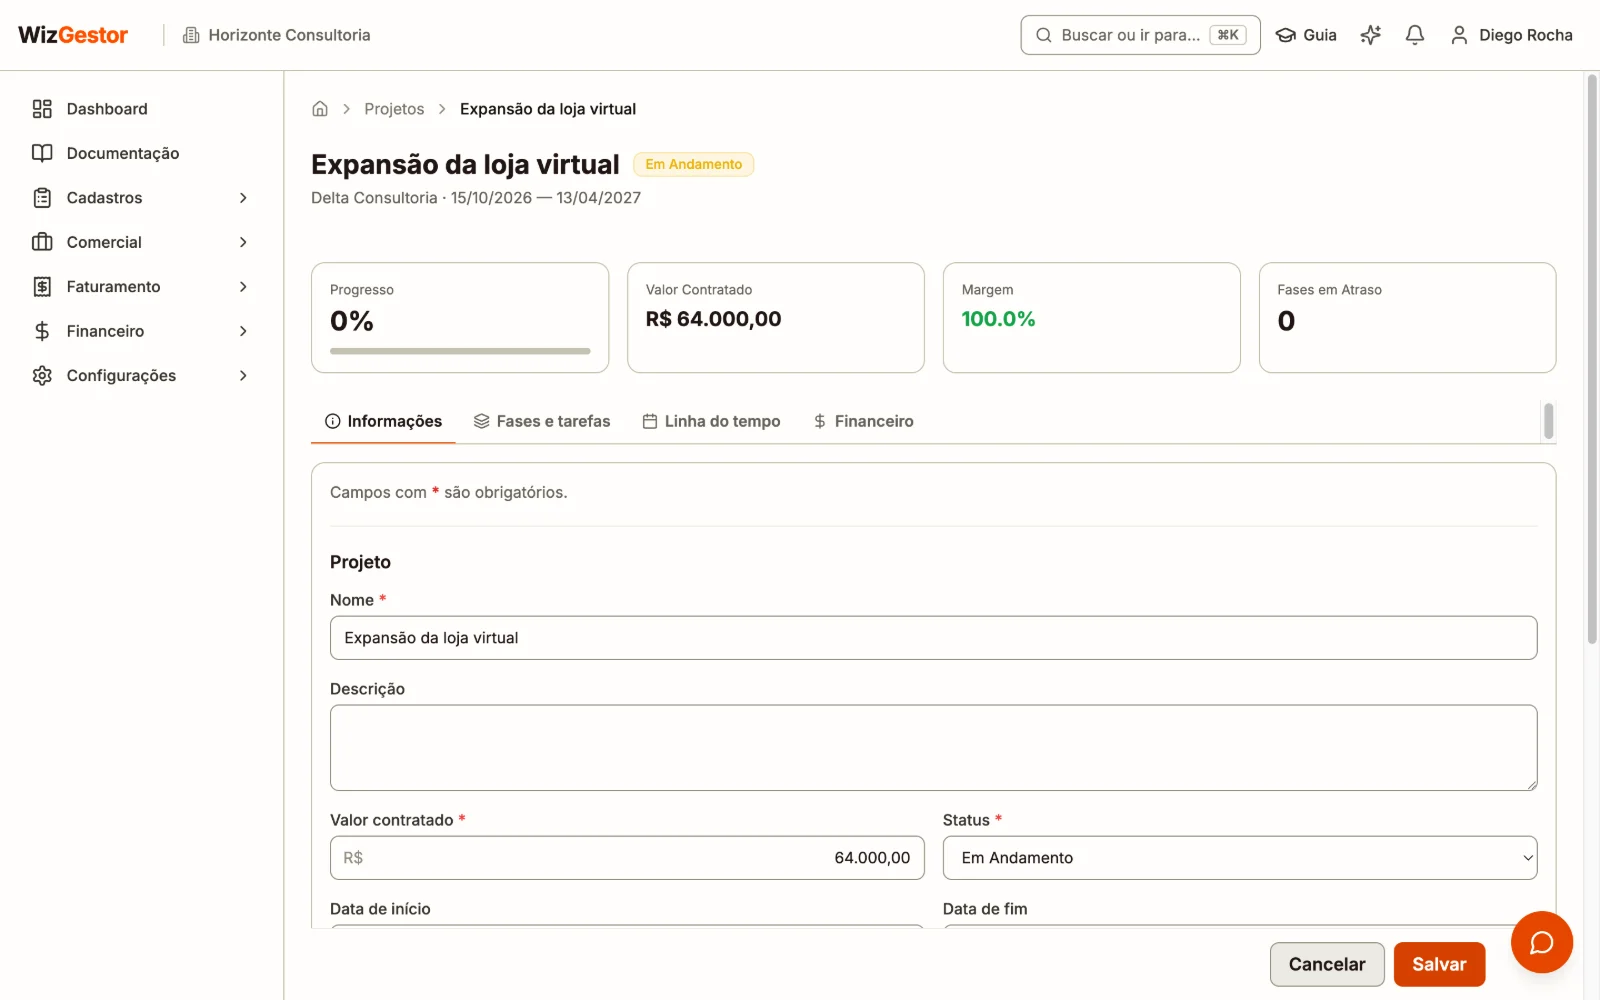
Task: Click the Progresso progress bar
Action: 460,351
